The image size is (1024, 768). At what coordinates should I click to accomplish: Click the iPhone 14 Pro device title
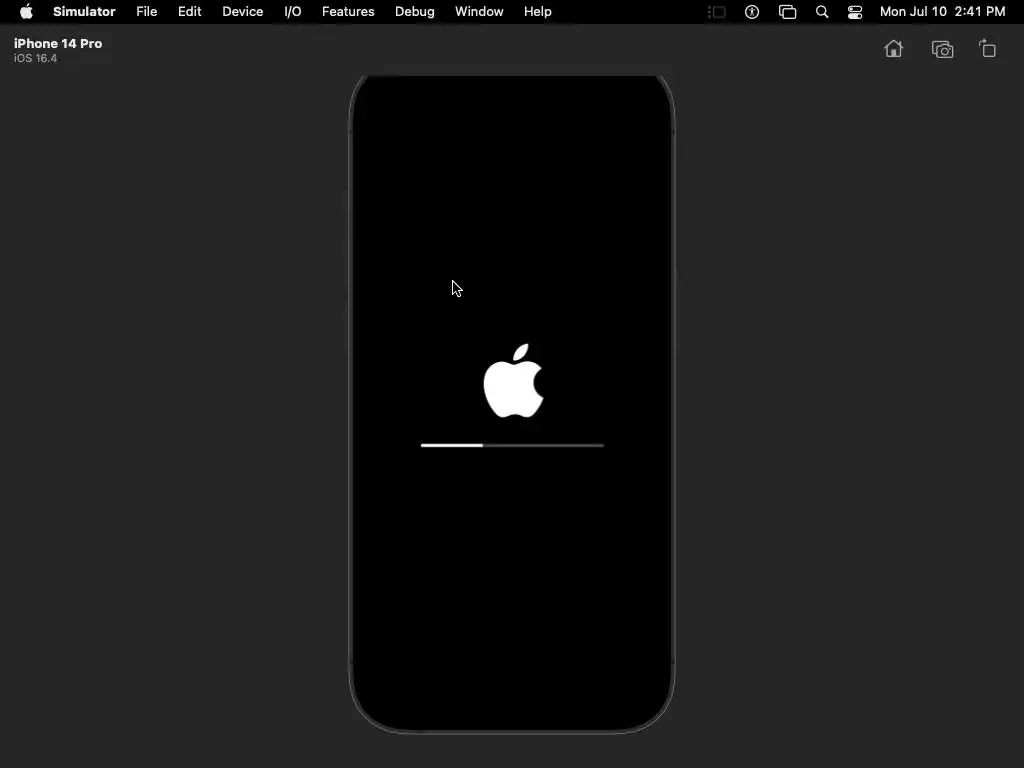coord(58,43)
